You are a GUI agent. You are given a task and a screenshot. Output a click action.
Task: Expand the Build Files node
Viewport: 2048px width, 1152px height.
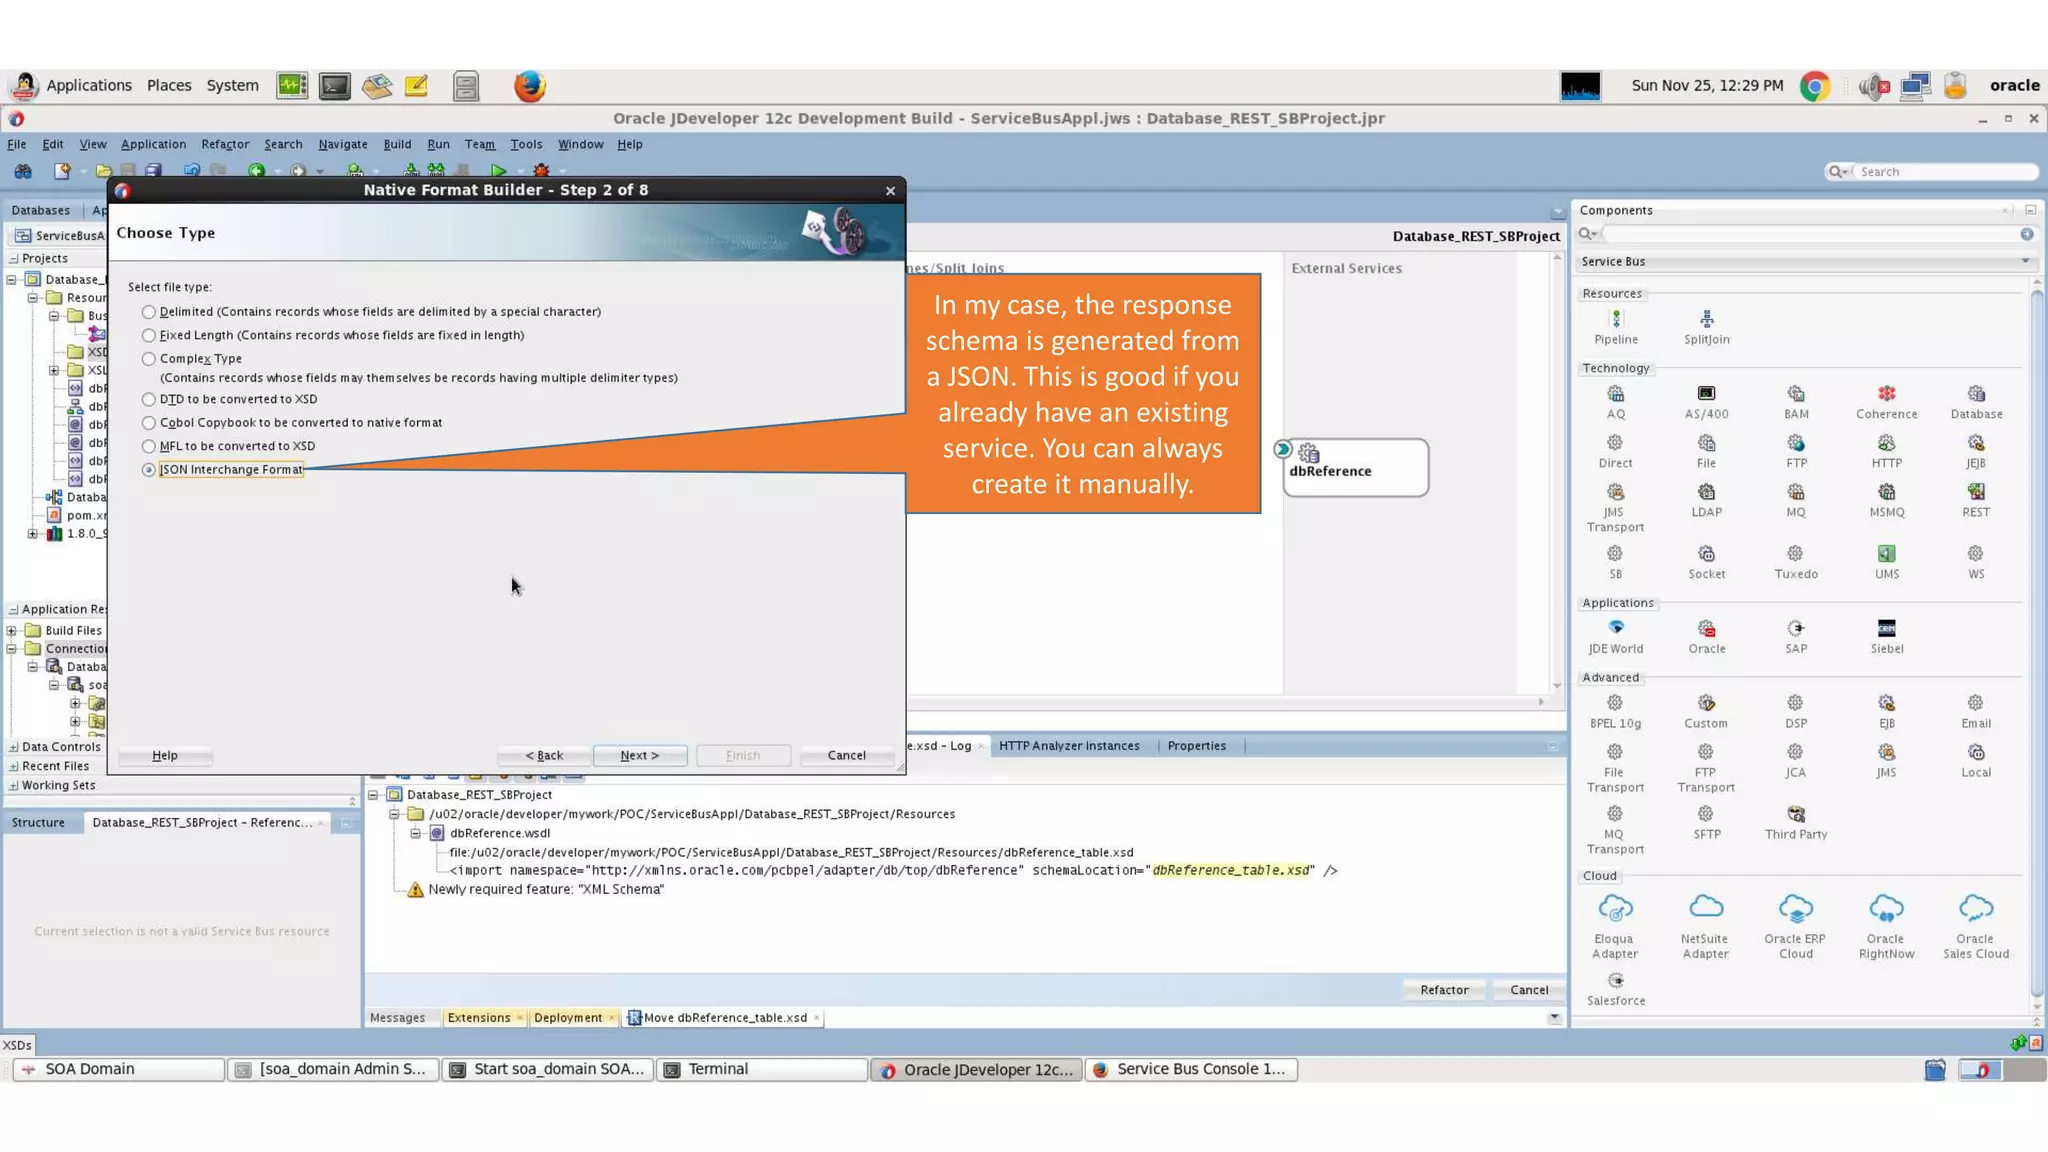pos(12,631)
